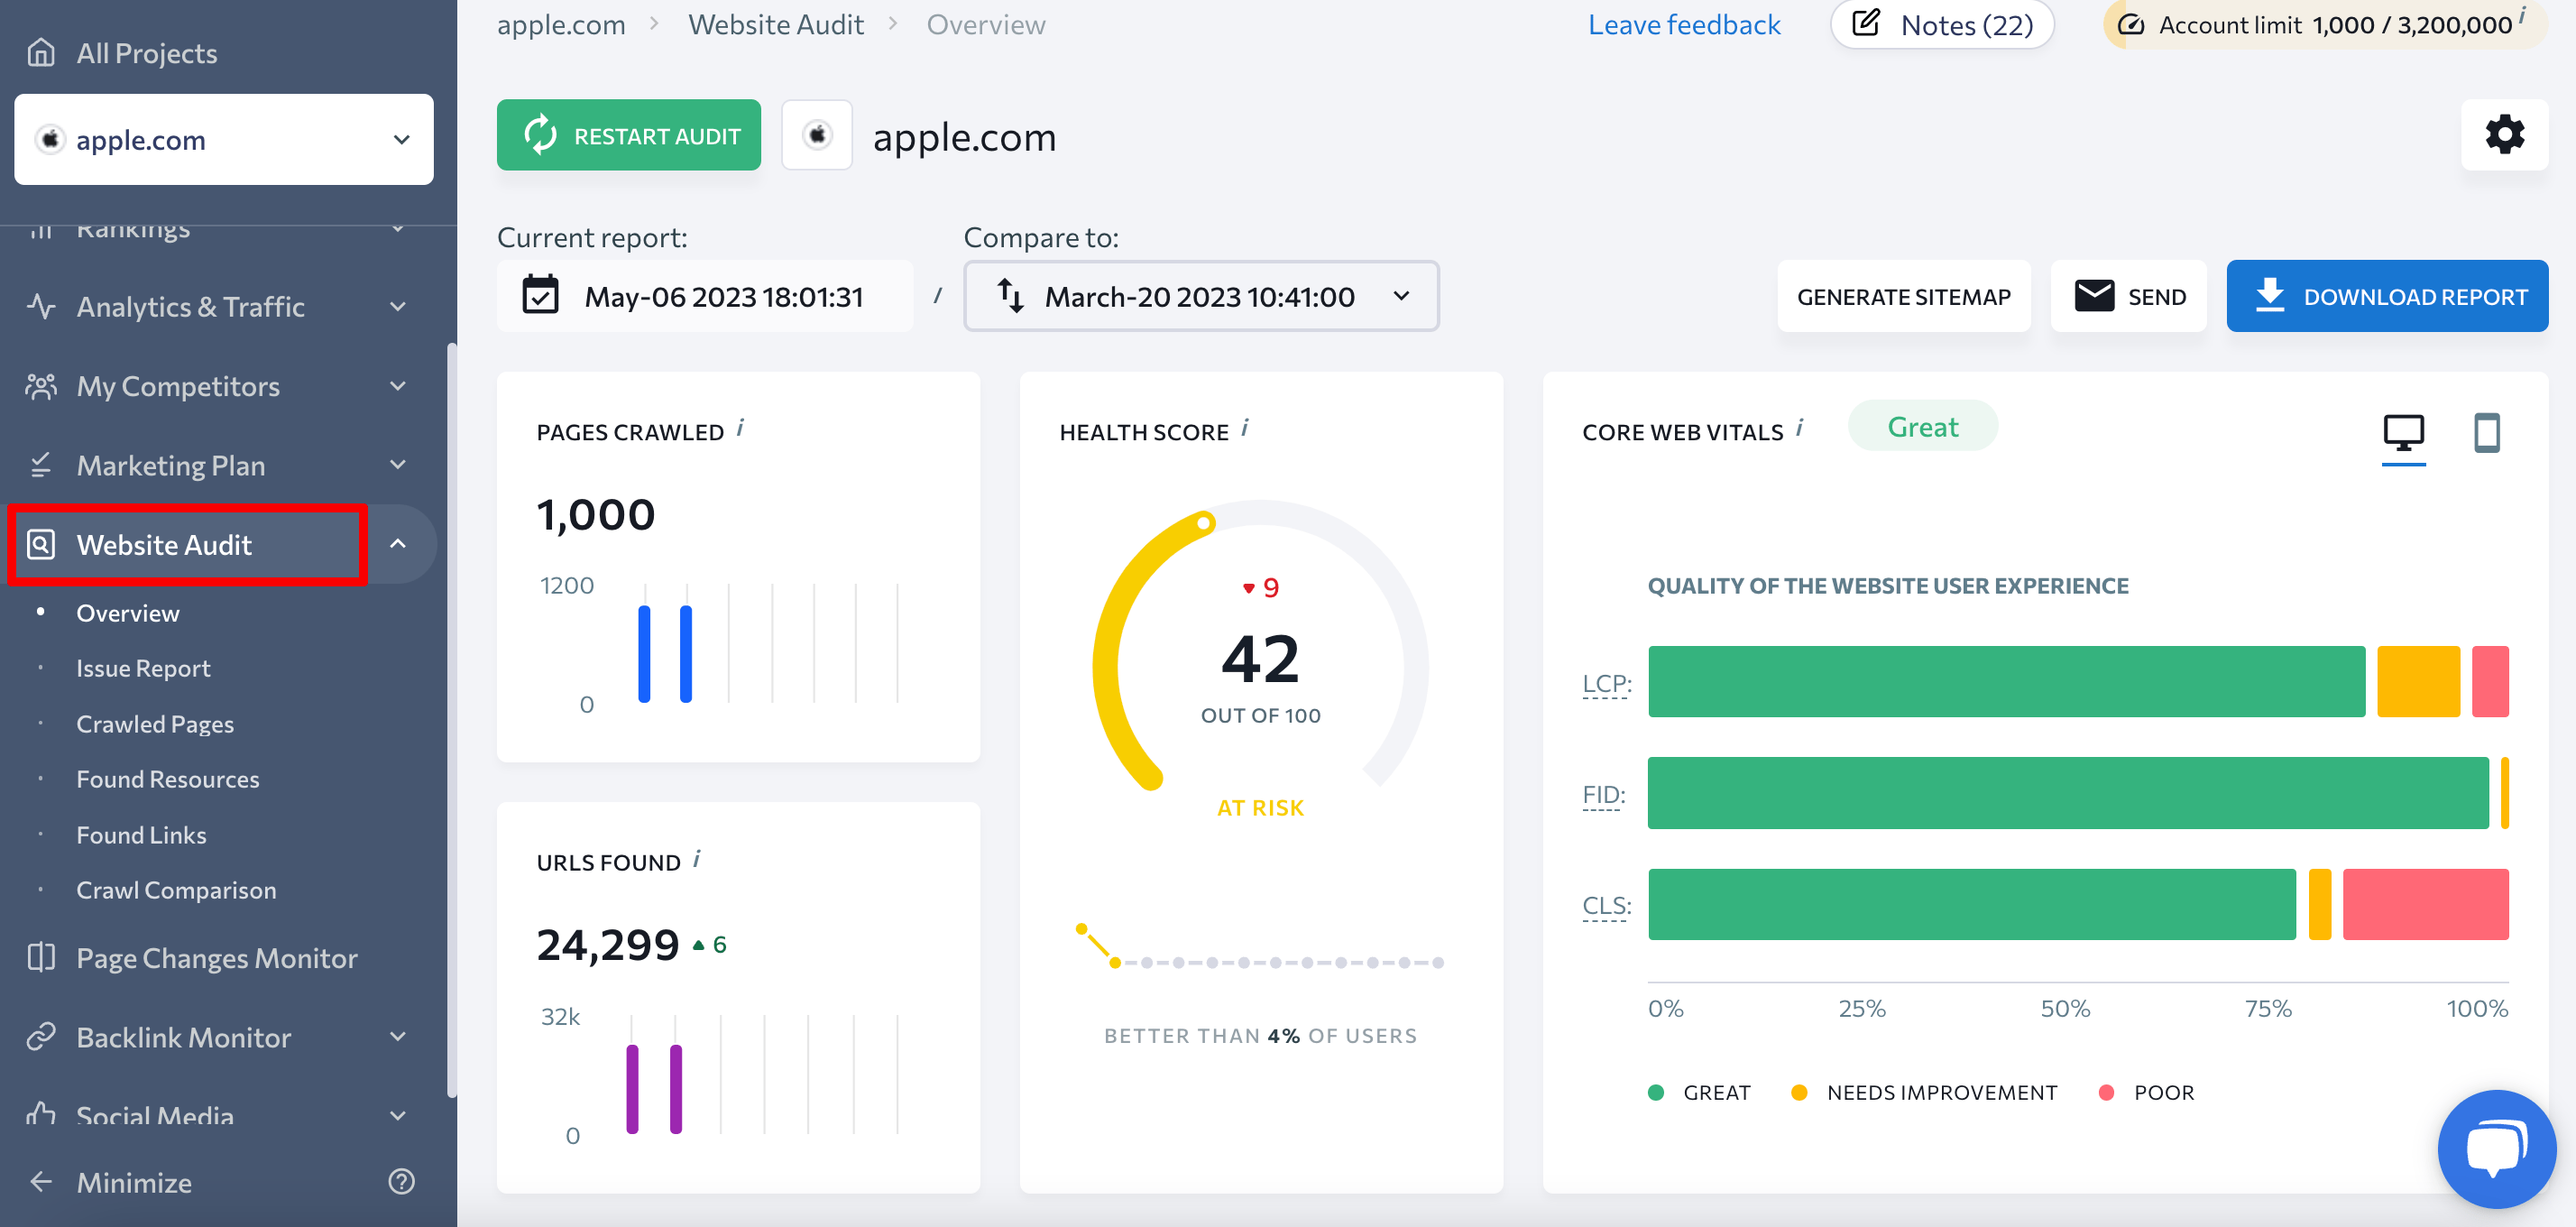Click the yellow LCP needs improvement segment
The image size is (2576, 1227).
[x=2418, y=681]
